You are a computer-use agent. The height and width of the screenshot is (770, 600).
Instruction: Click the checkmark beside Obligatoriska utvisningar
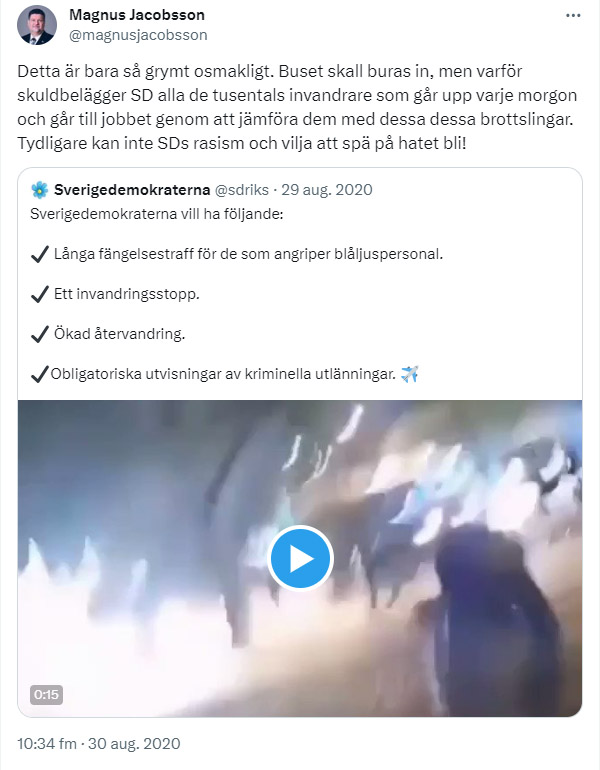(x=40, y=374)
